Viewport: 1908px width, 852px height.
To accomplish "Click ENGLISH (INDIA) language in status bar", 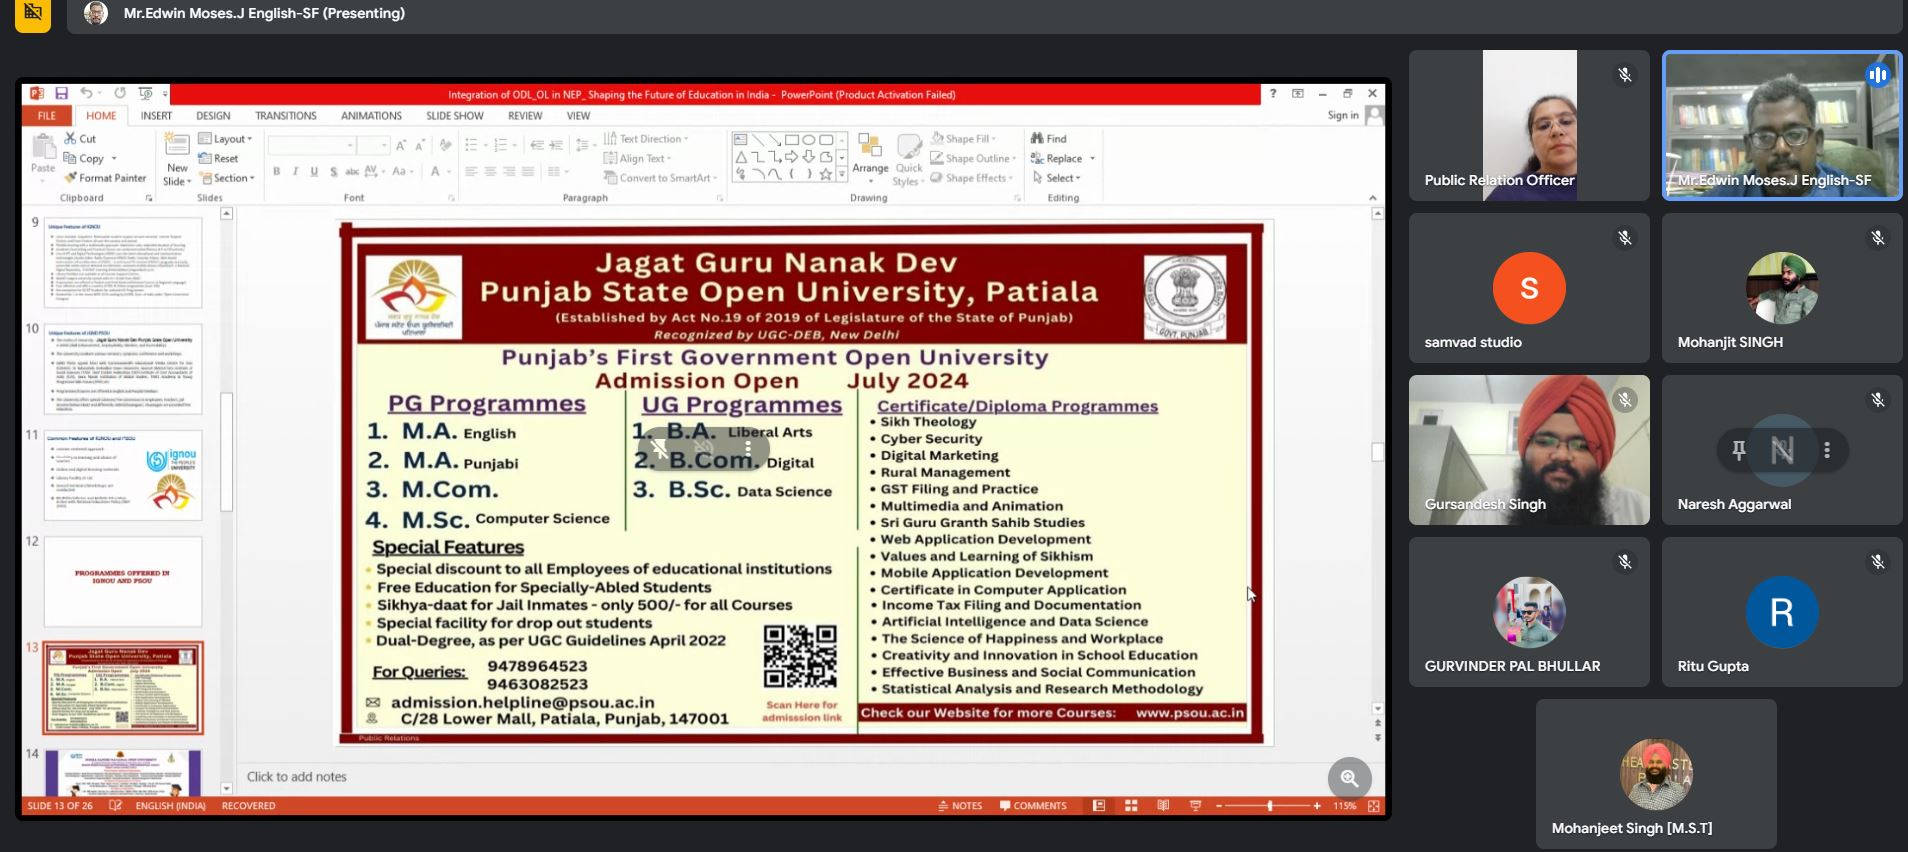I will click(x=170, y=805).
